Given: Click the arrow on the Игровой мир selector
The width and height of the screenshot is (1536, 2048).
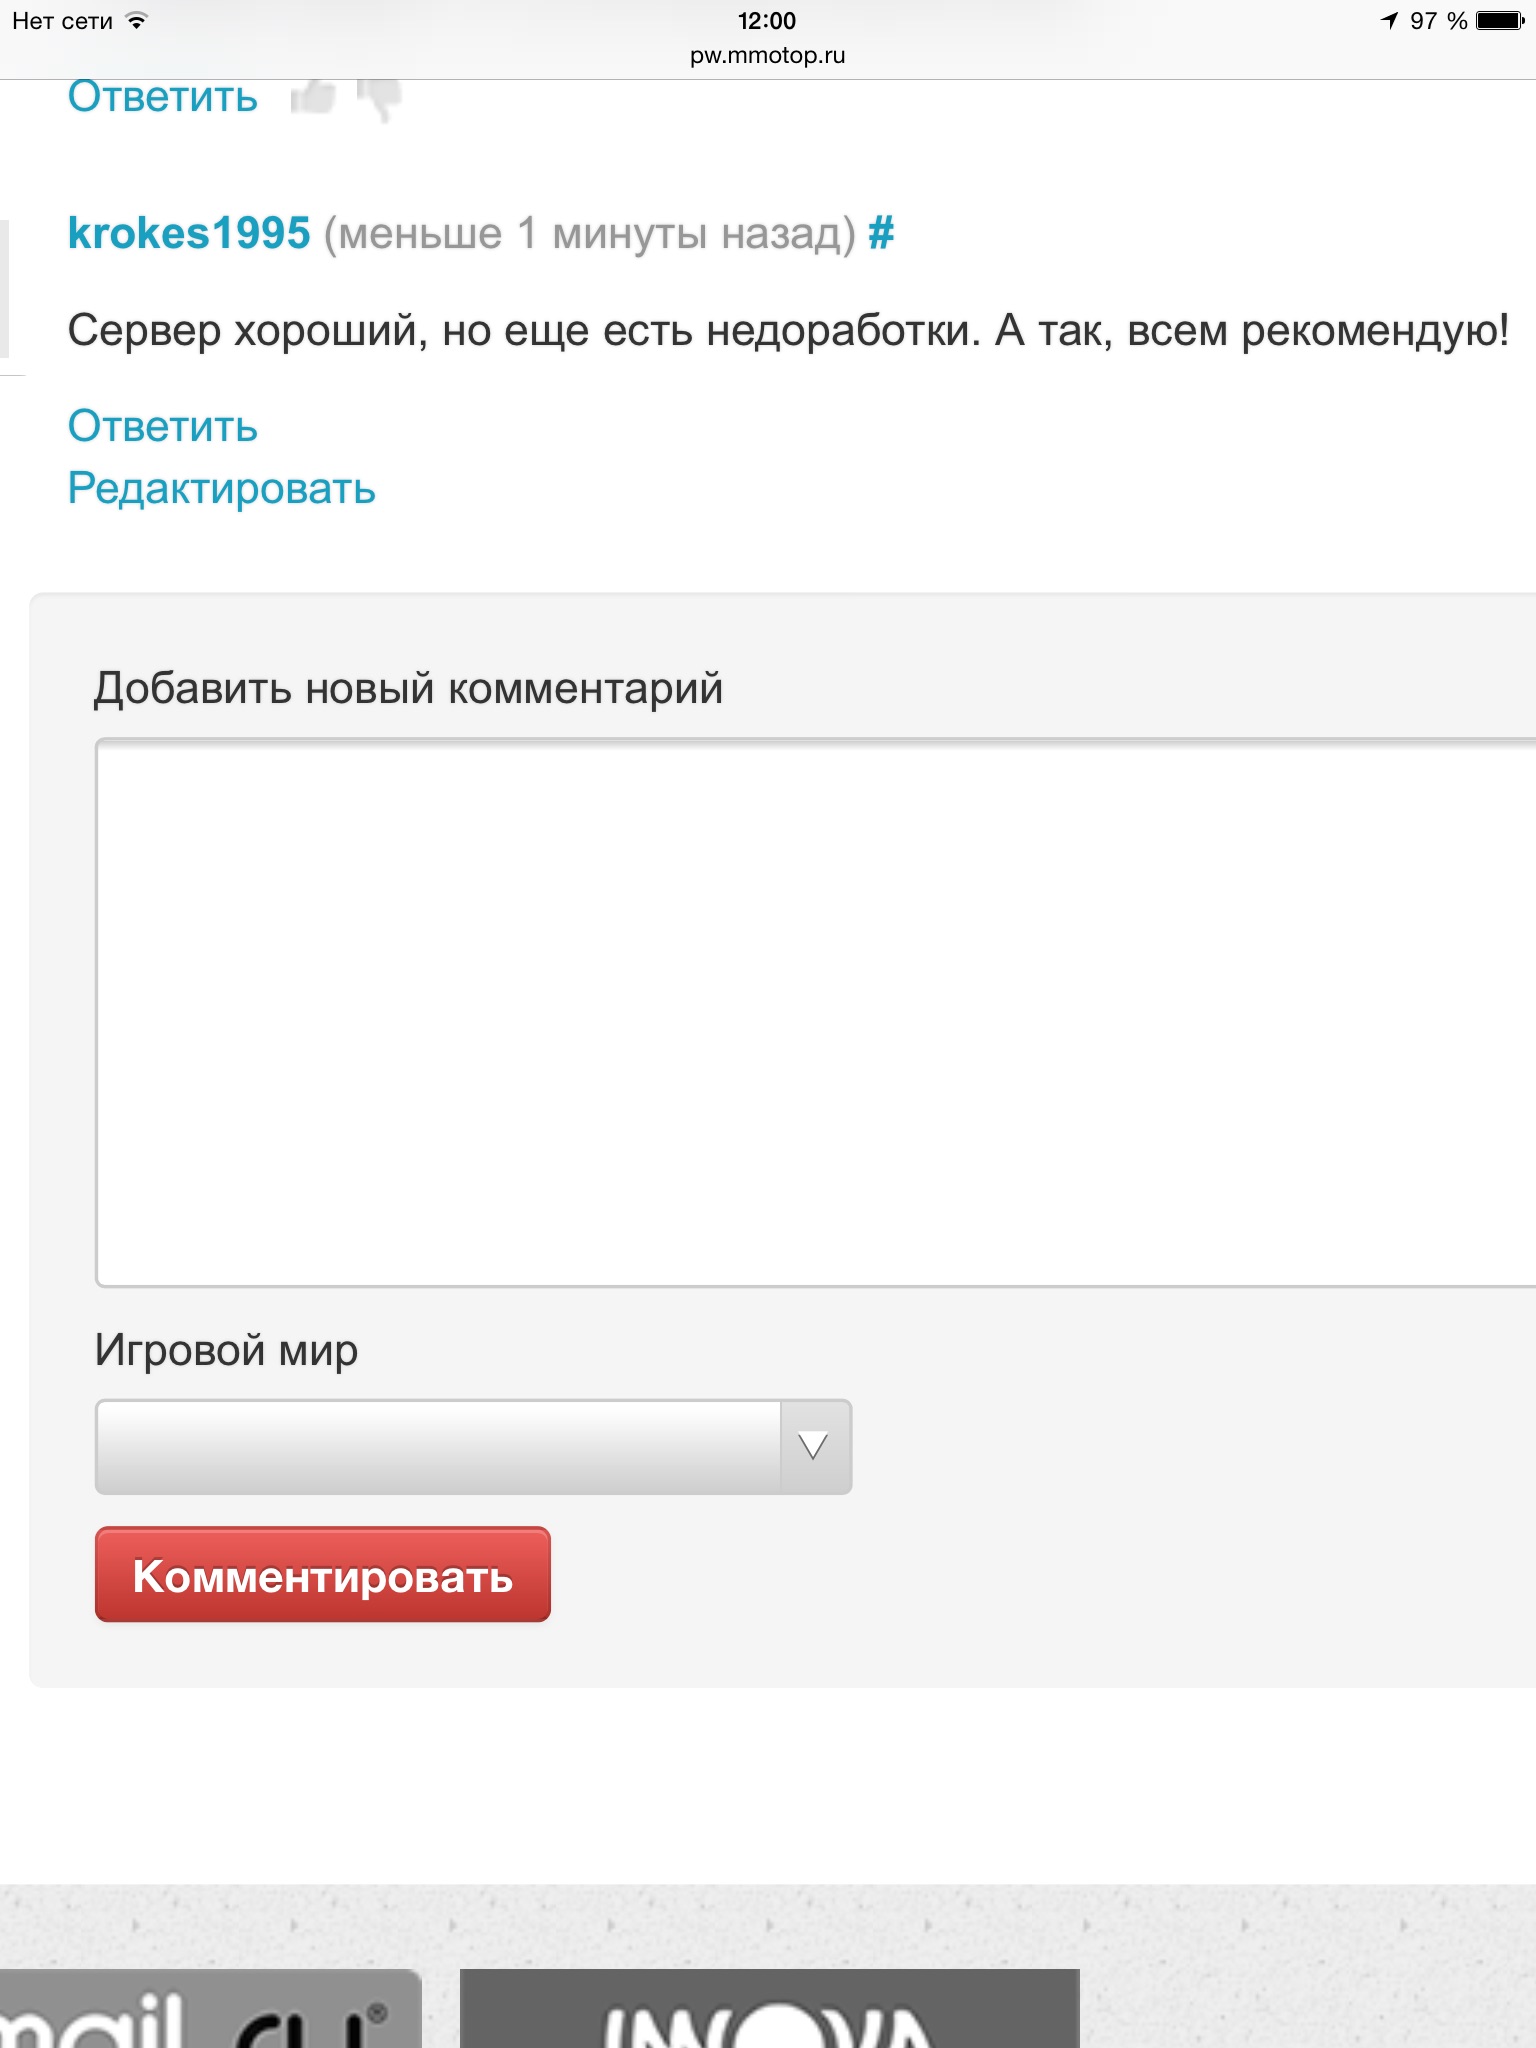Looking at the screenshot, I should point(814,1447).
